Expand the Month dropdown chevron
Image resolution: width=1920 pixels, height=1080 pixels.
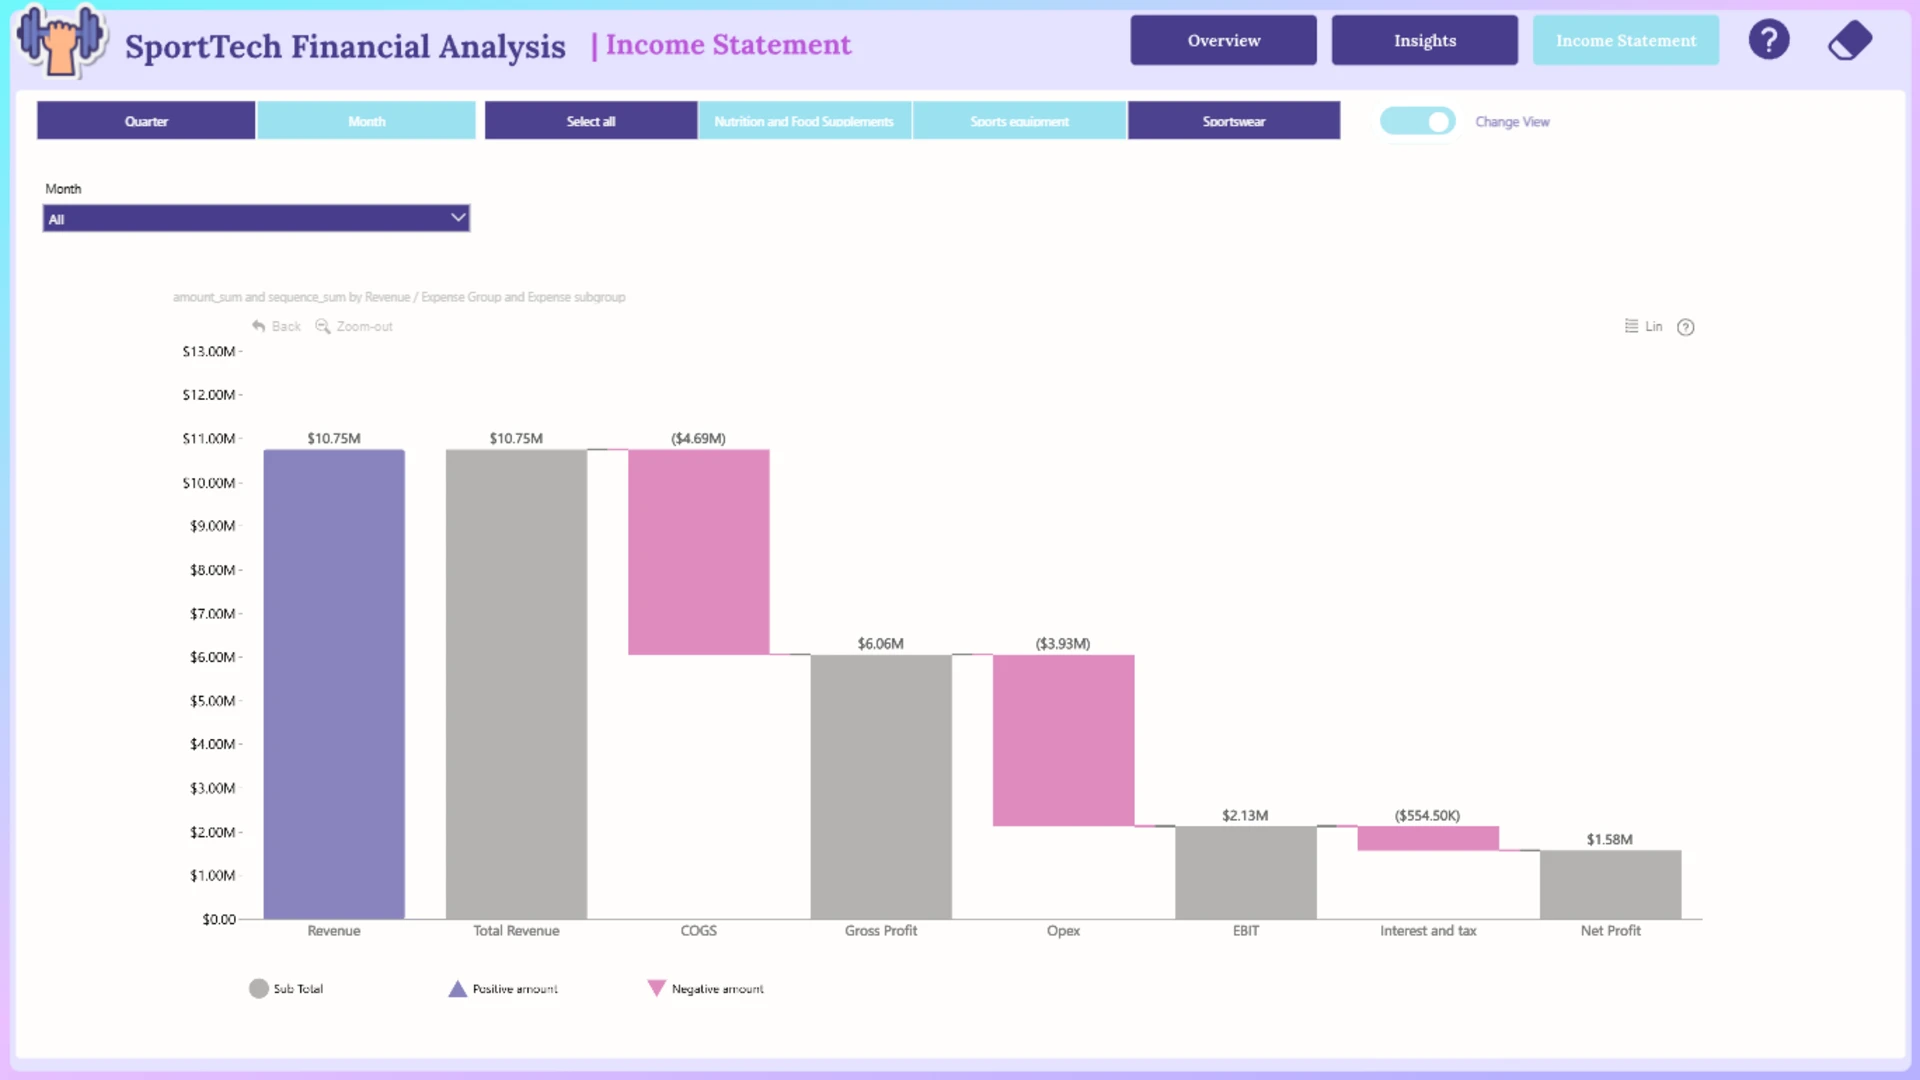point(458,217)
